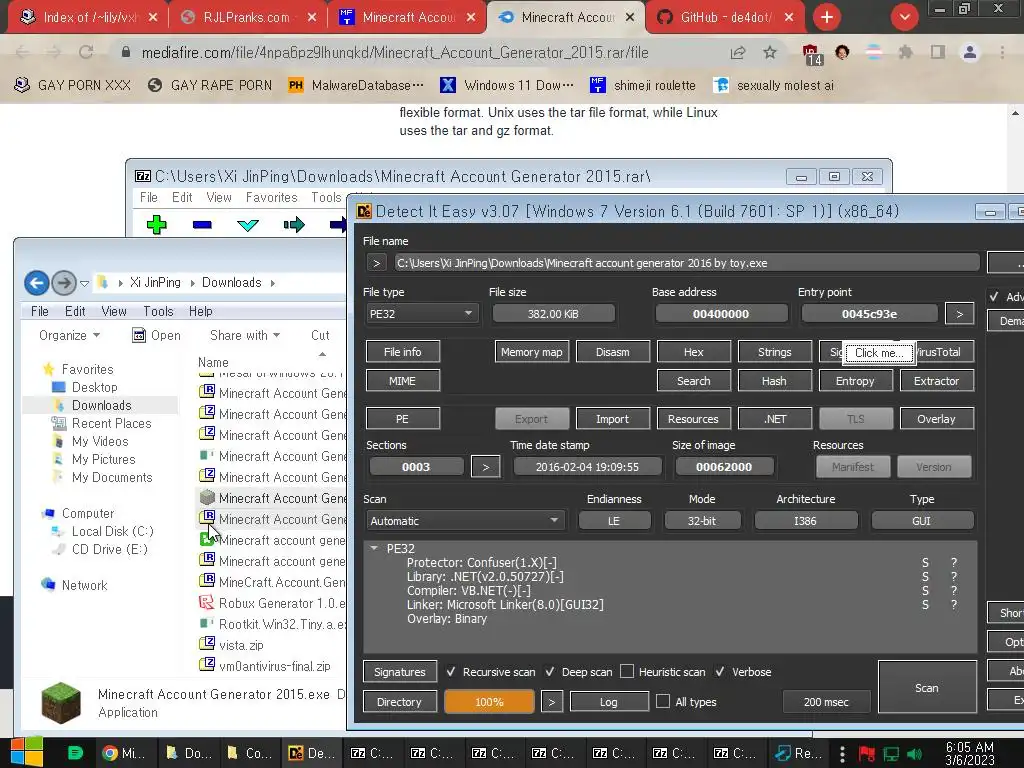Screen dimensions: 1024x768
Task: Open the Signatures button
Action: (400, 672)
